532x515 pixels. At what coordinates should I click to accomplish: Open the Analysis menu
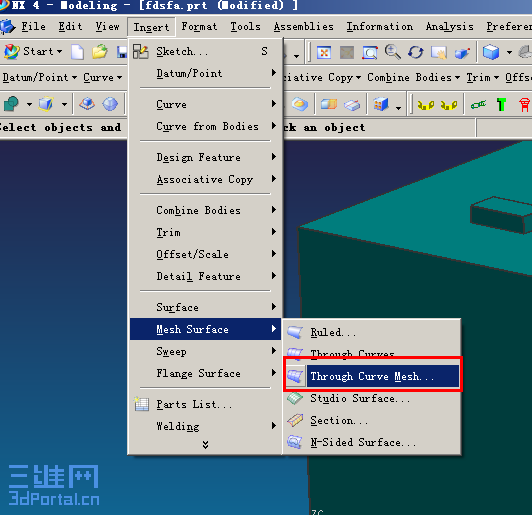tap(450, 26)
